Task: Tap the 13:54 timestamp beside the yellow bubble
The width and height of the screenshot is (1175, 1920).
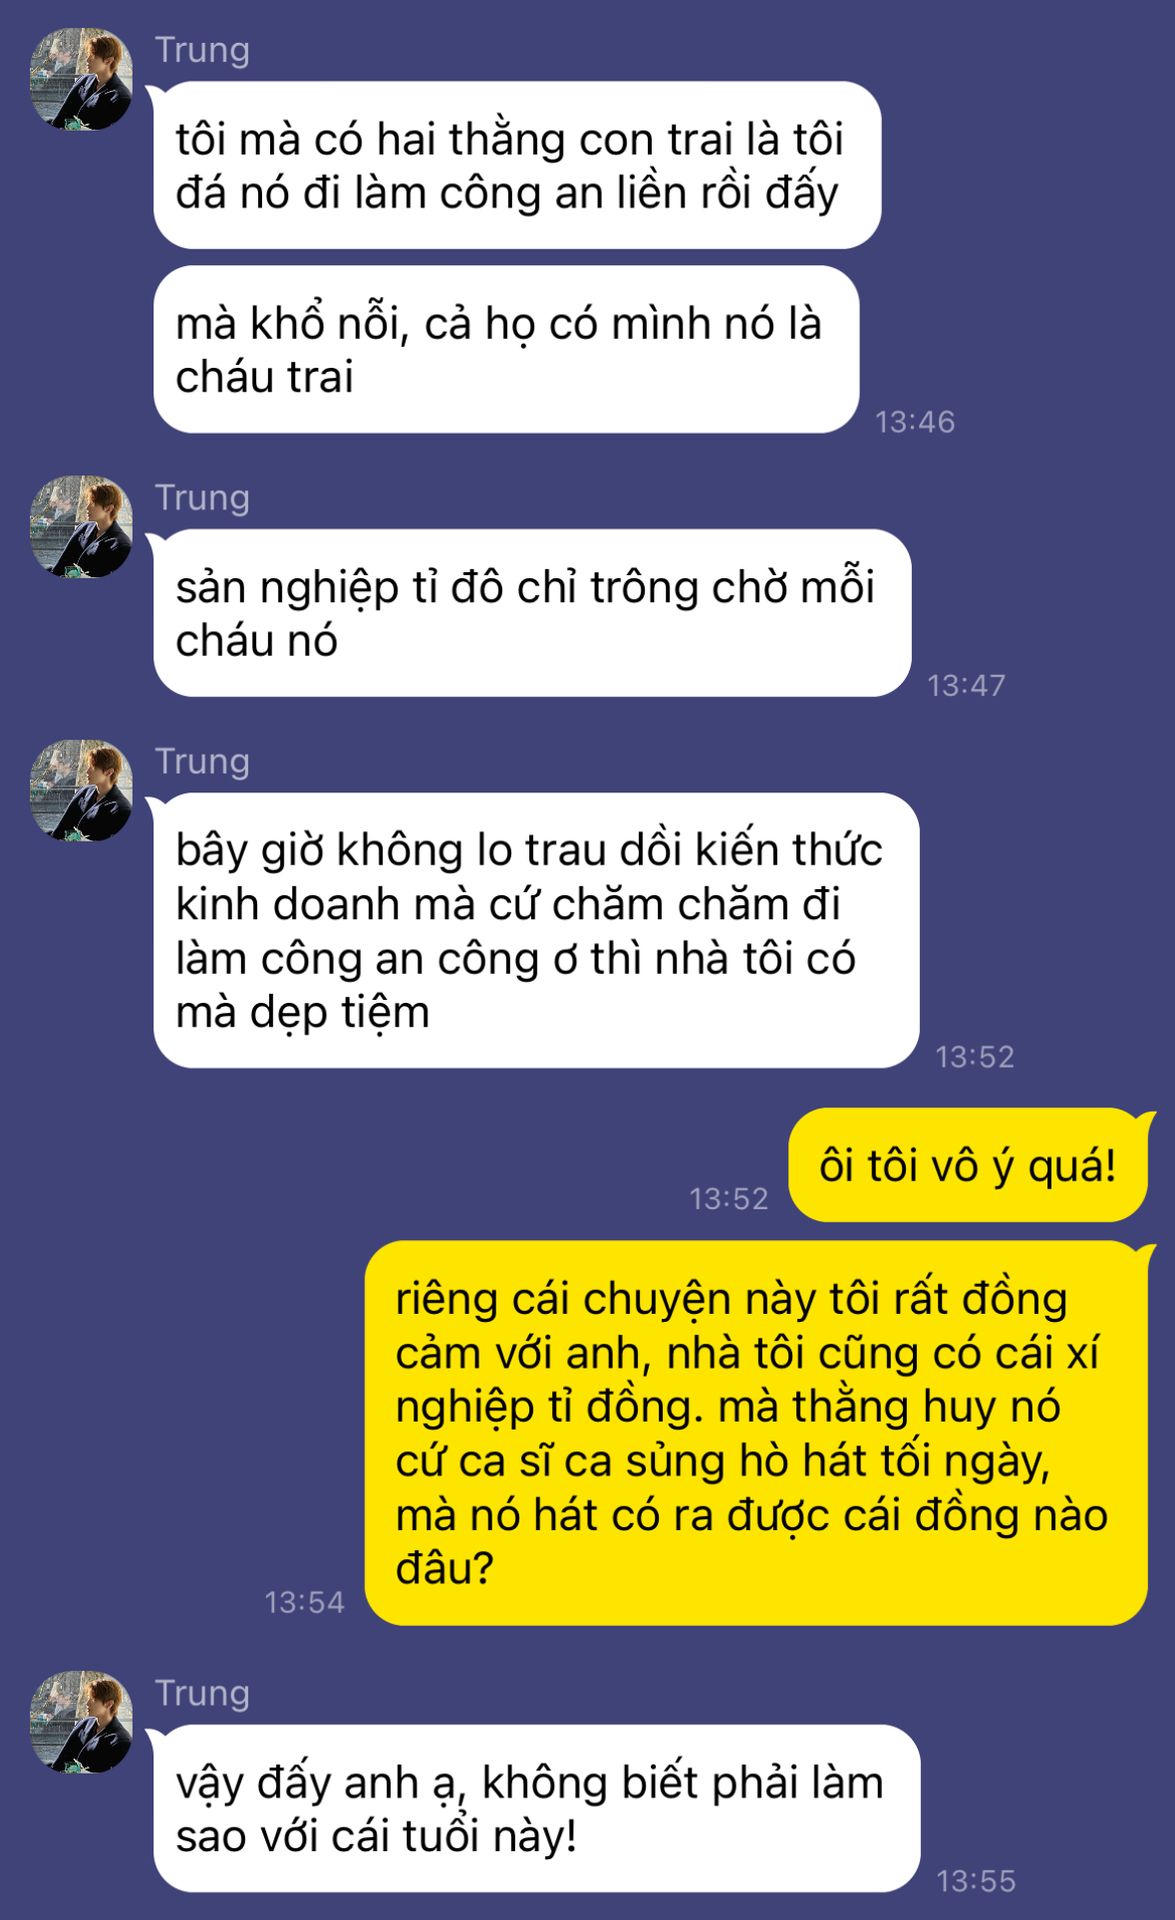Action: pos(304,1602)
